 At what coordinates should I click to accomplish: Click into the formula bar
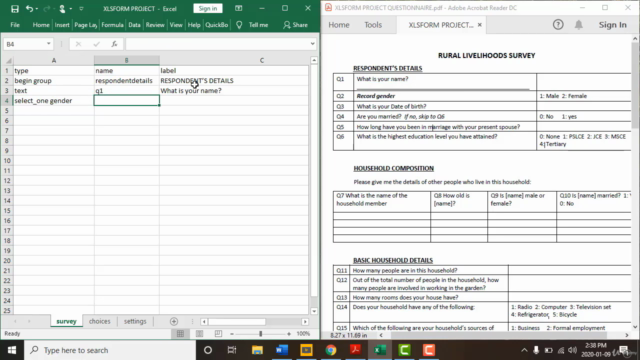(217, 44)
